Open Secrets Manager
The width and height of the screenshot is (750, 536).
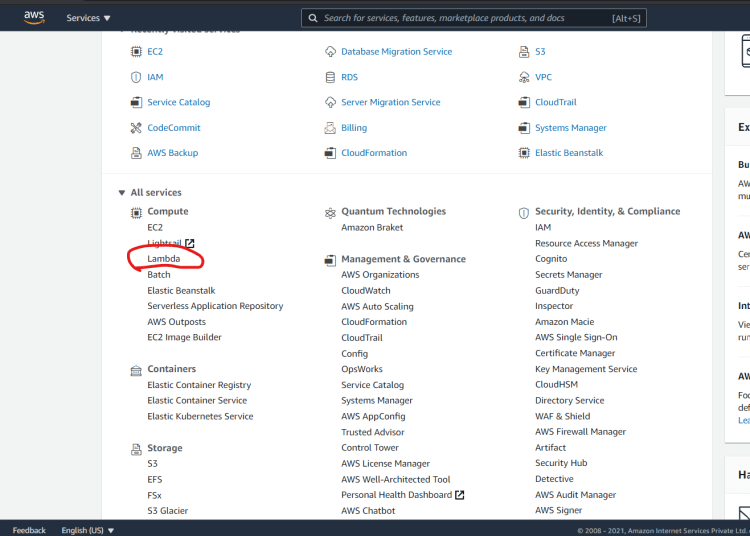[x=569, y=274]
